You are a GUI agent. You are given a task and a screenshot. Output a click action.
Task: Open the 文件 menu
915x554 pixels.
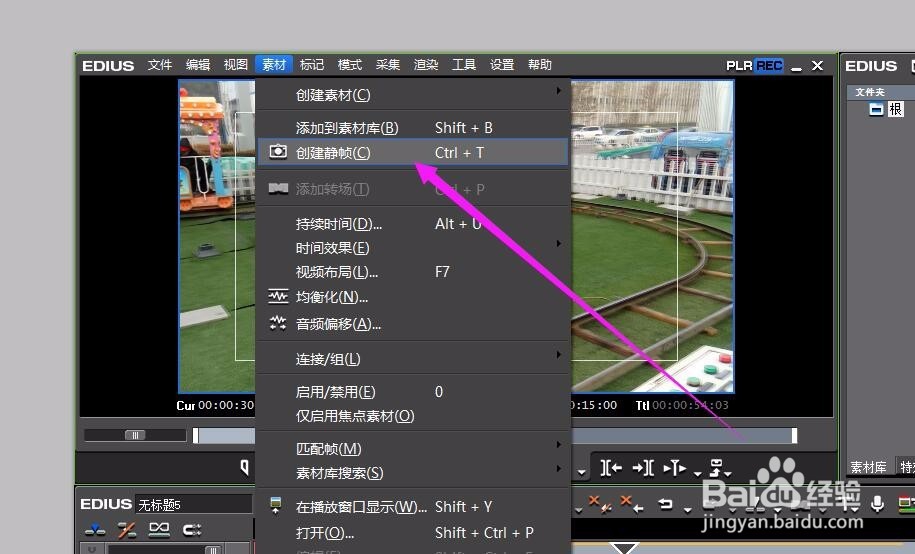(159, 65)
